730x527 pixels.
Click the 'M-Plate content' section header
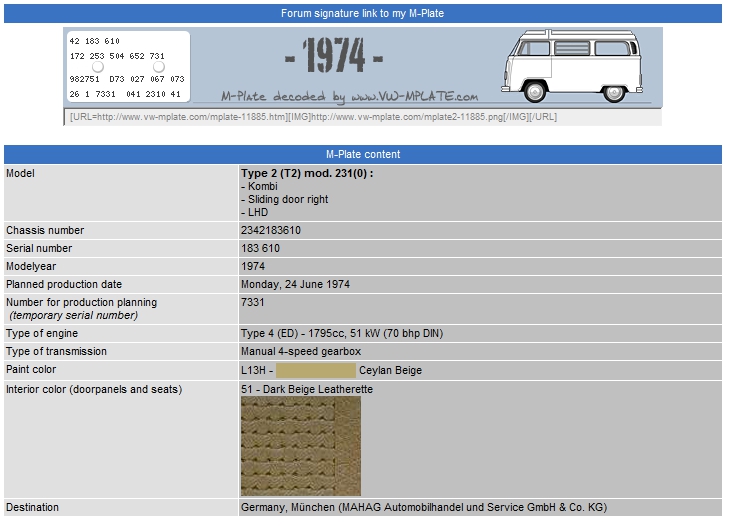click(x=362, y=155)
